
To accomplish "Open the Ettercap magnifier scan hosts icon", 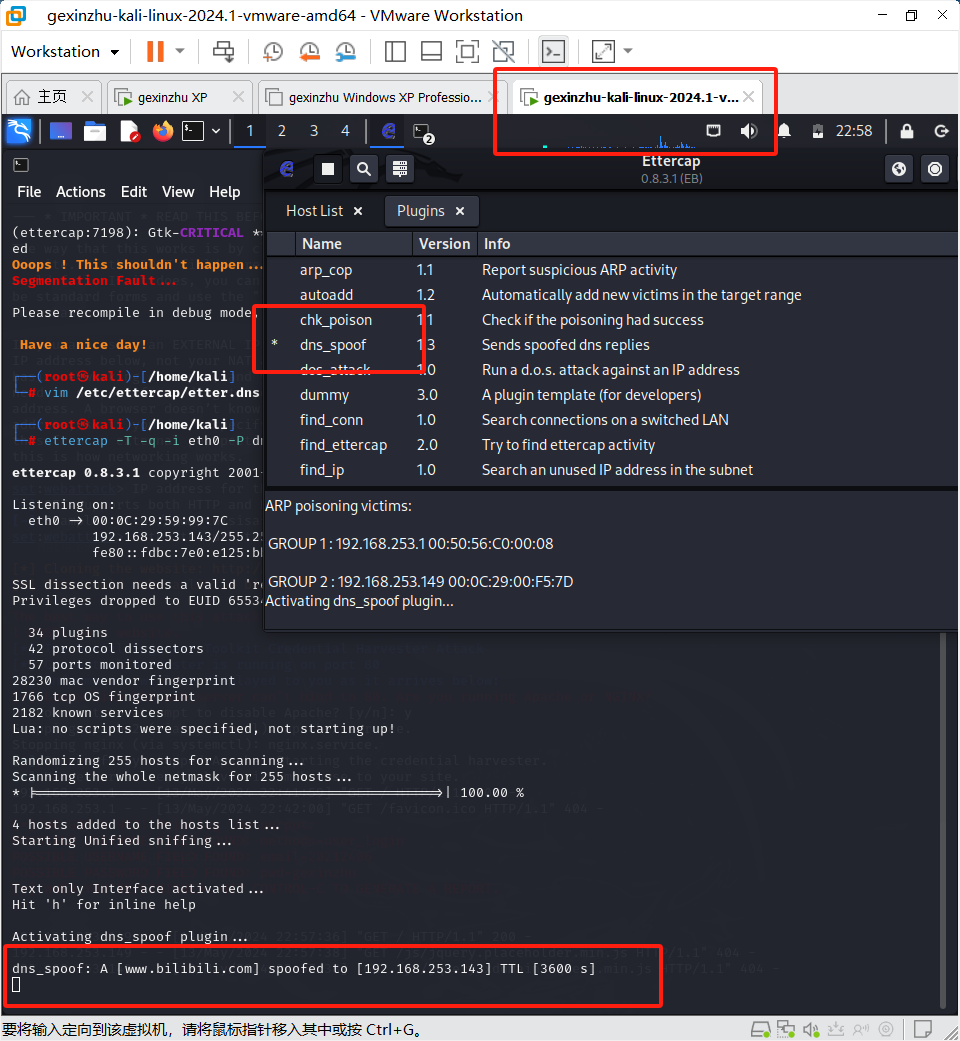I will tap(363, 169).
